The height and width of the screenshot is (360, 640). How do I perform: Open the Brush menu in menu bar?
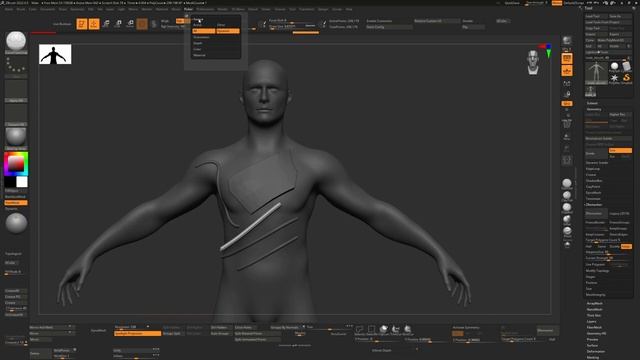[x=20, y=9]
